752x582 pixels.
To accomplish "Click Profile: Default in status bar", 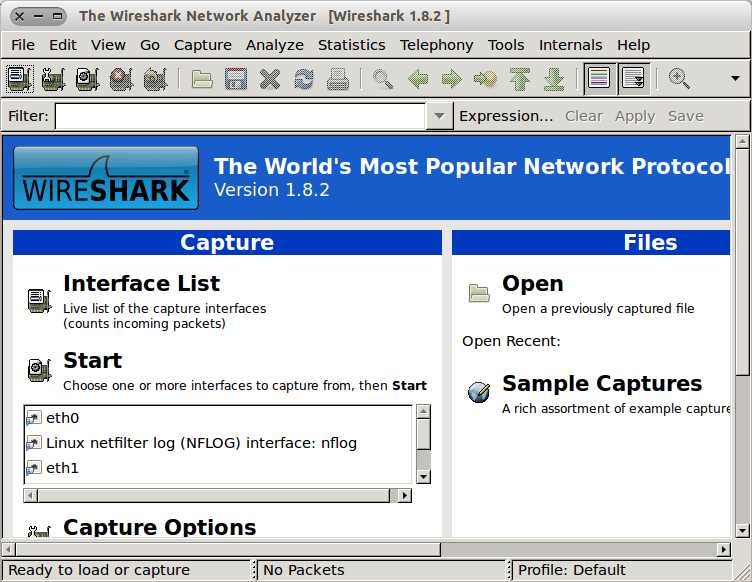I will pyautogui.click(x=571, y=570).
